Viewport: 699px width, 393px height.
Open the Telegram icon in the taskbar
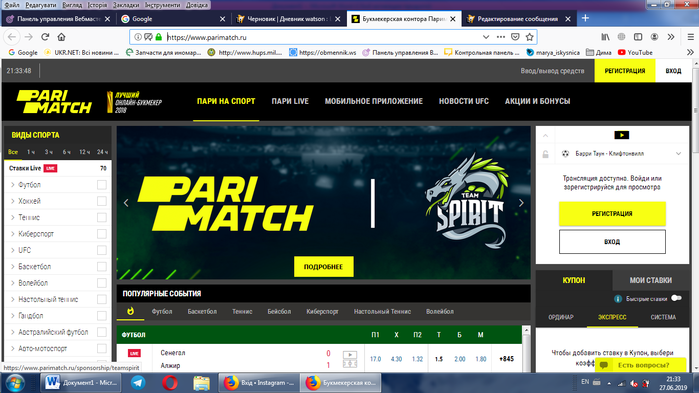click(138, 383)
